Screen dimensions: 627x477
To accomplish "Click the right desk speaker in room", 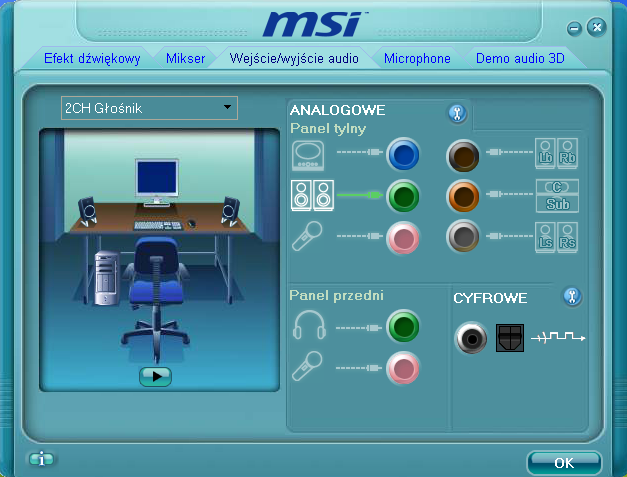I will [x=231, y=211].
